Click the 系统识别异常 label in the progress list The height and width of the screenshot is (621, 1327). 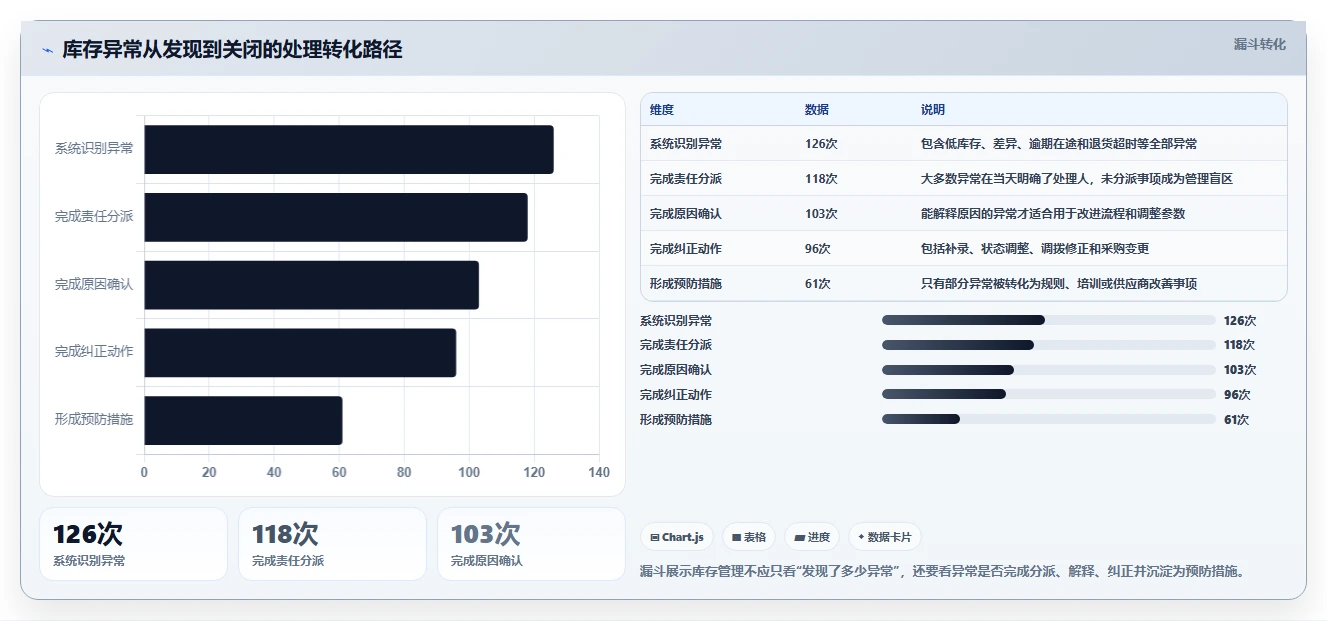(x=676, y=321)
